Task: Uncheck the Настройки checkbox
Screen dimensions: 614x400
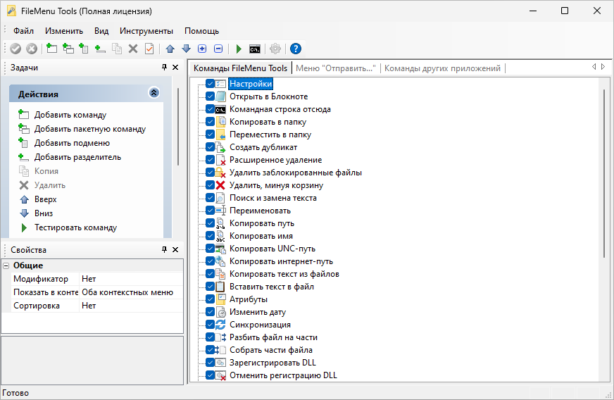Action: click(x=210, y=84)
